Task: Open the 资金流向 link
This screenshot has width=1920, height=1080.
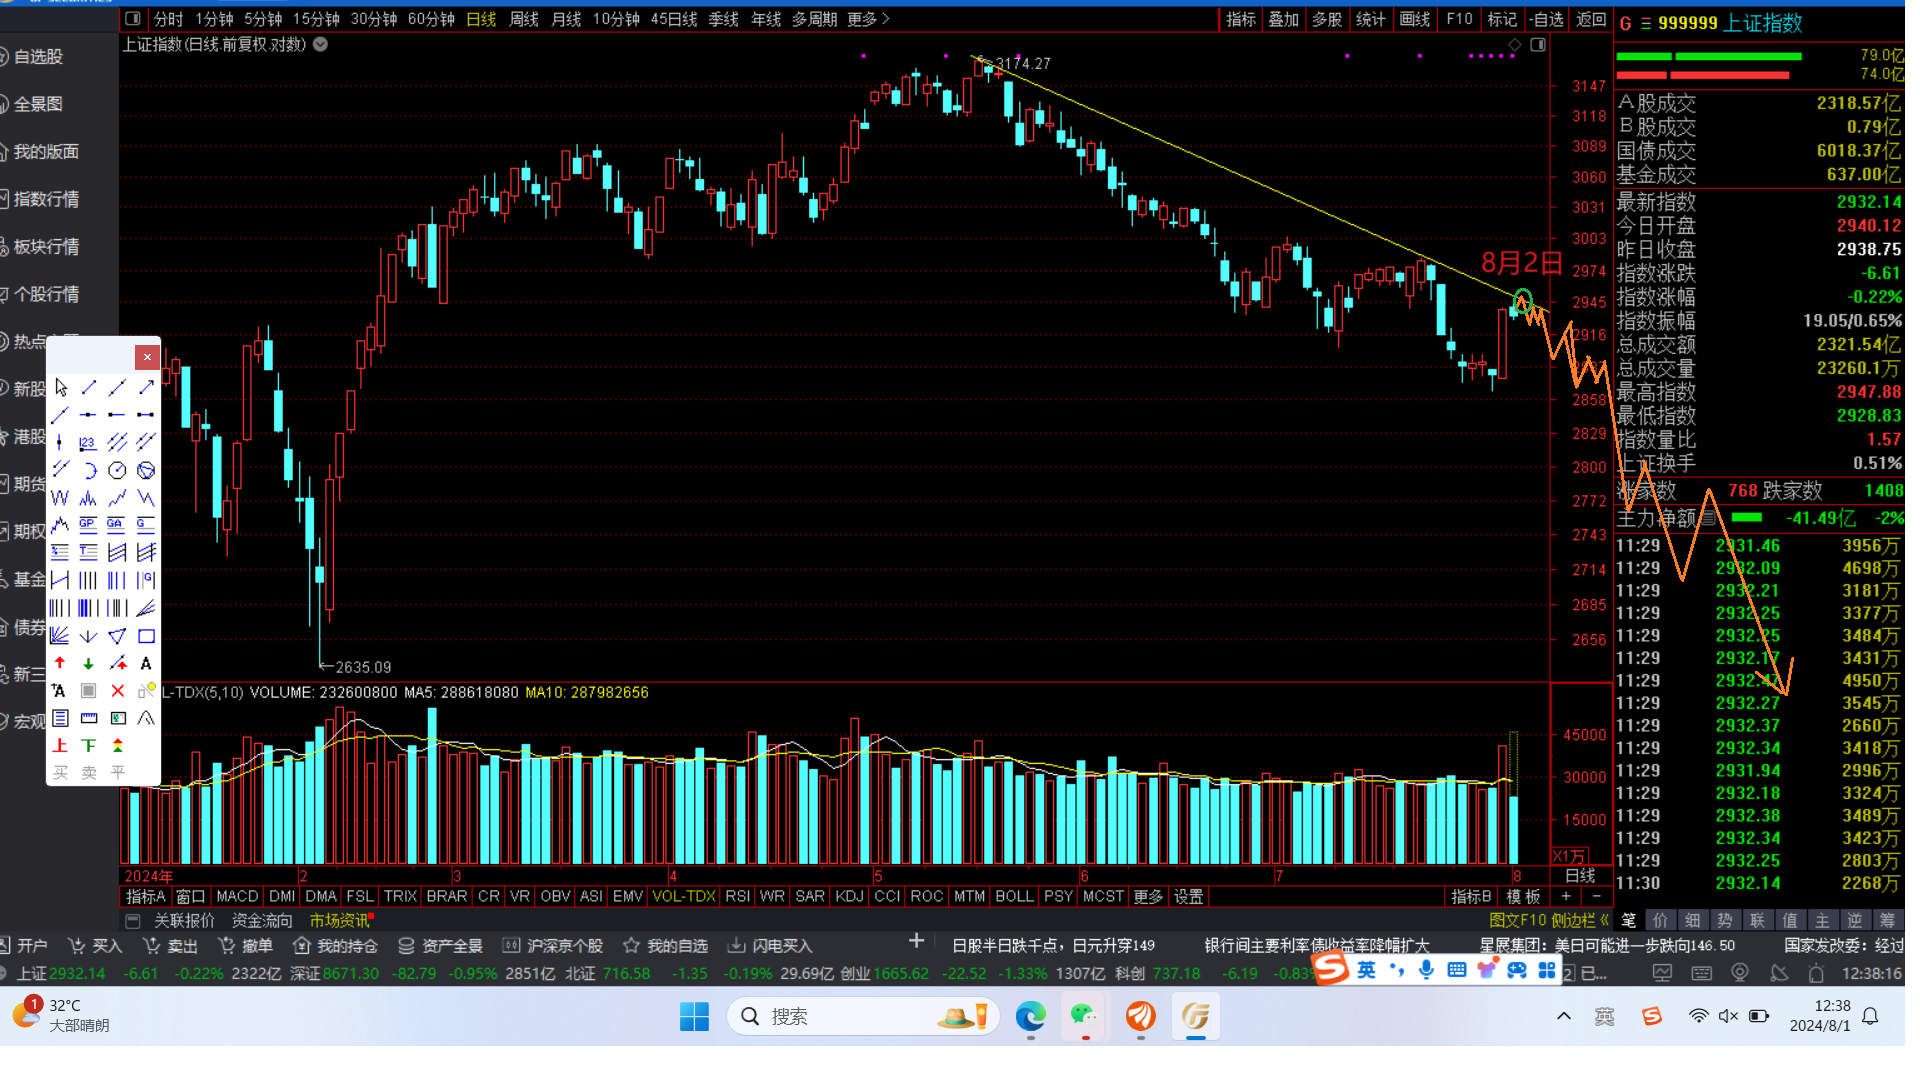Action: [x=262, y=920]
